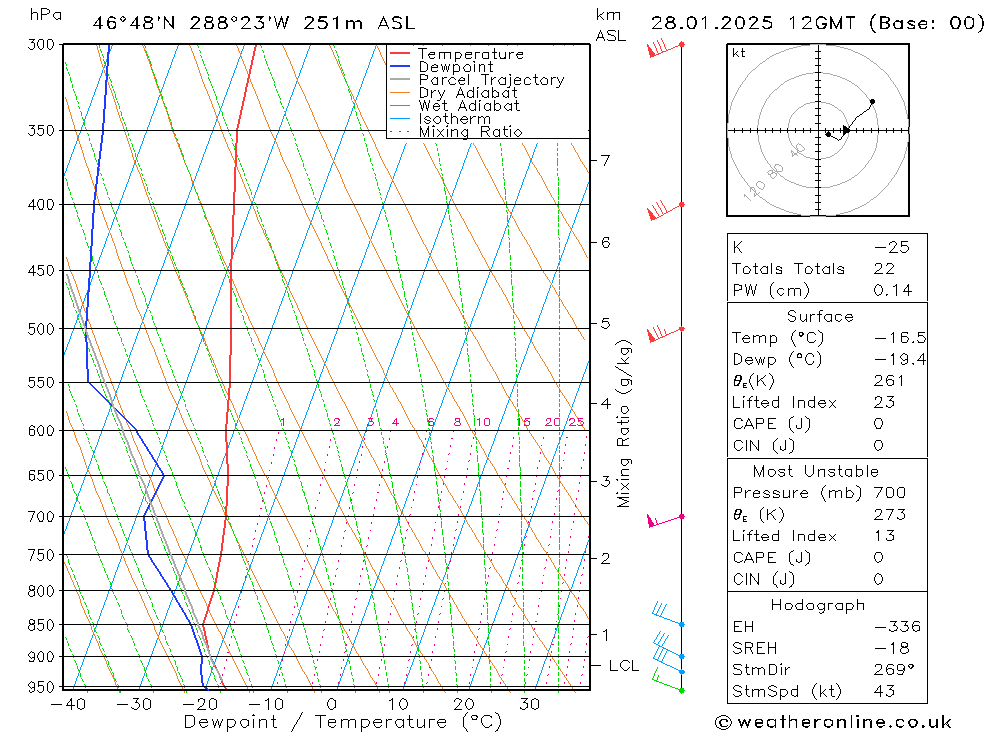
Task: Click the 30 temperature axis label
Action: coord(529,704)
